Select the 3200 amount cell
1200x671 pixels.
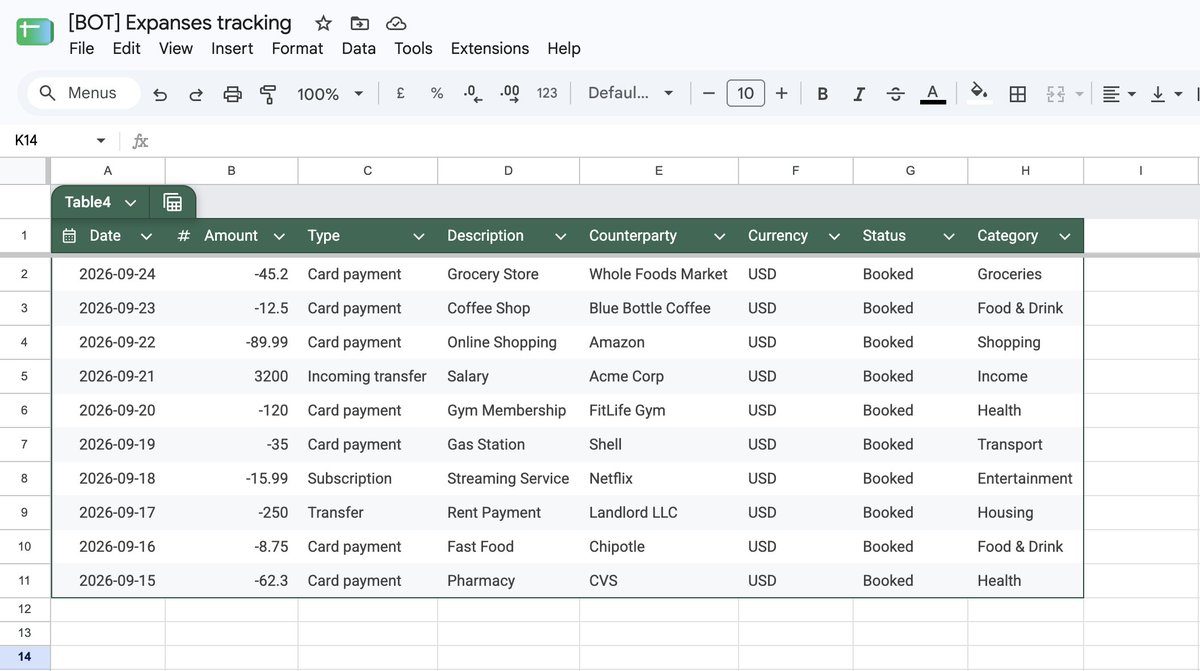coord(231,377)
